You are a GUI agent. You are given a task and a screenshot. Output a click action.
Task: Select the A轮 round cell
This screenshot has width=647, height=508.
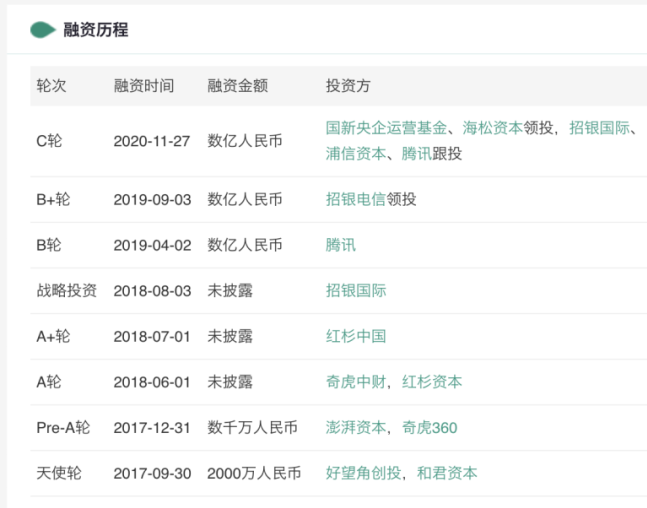[x=49, y=382]
